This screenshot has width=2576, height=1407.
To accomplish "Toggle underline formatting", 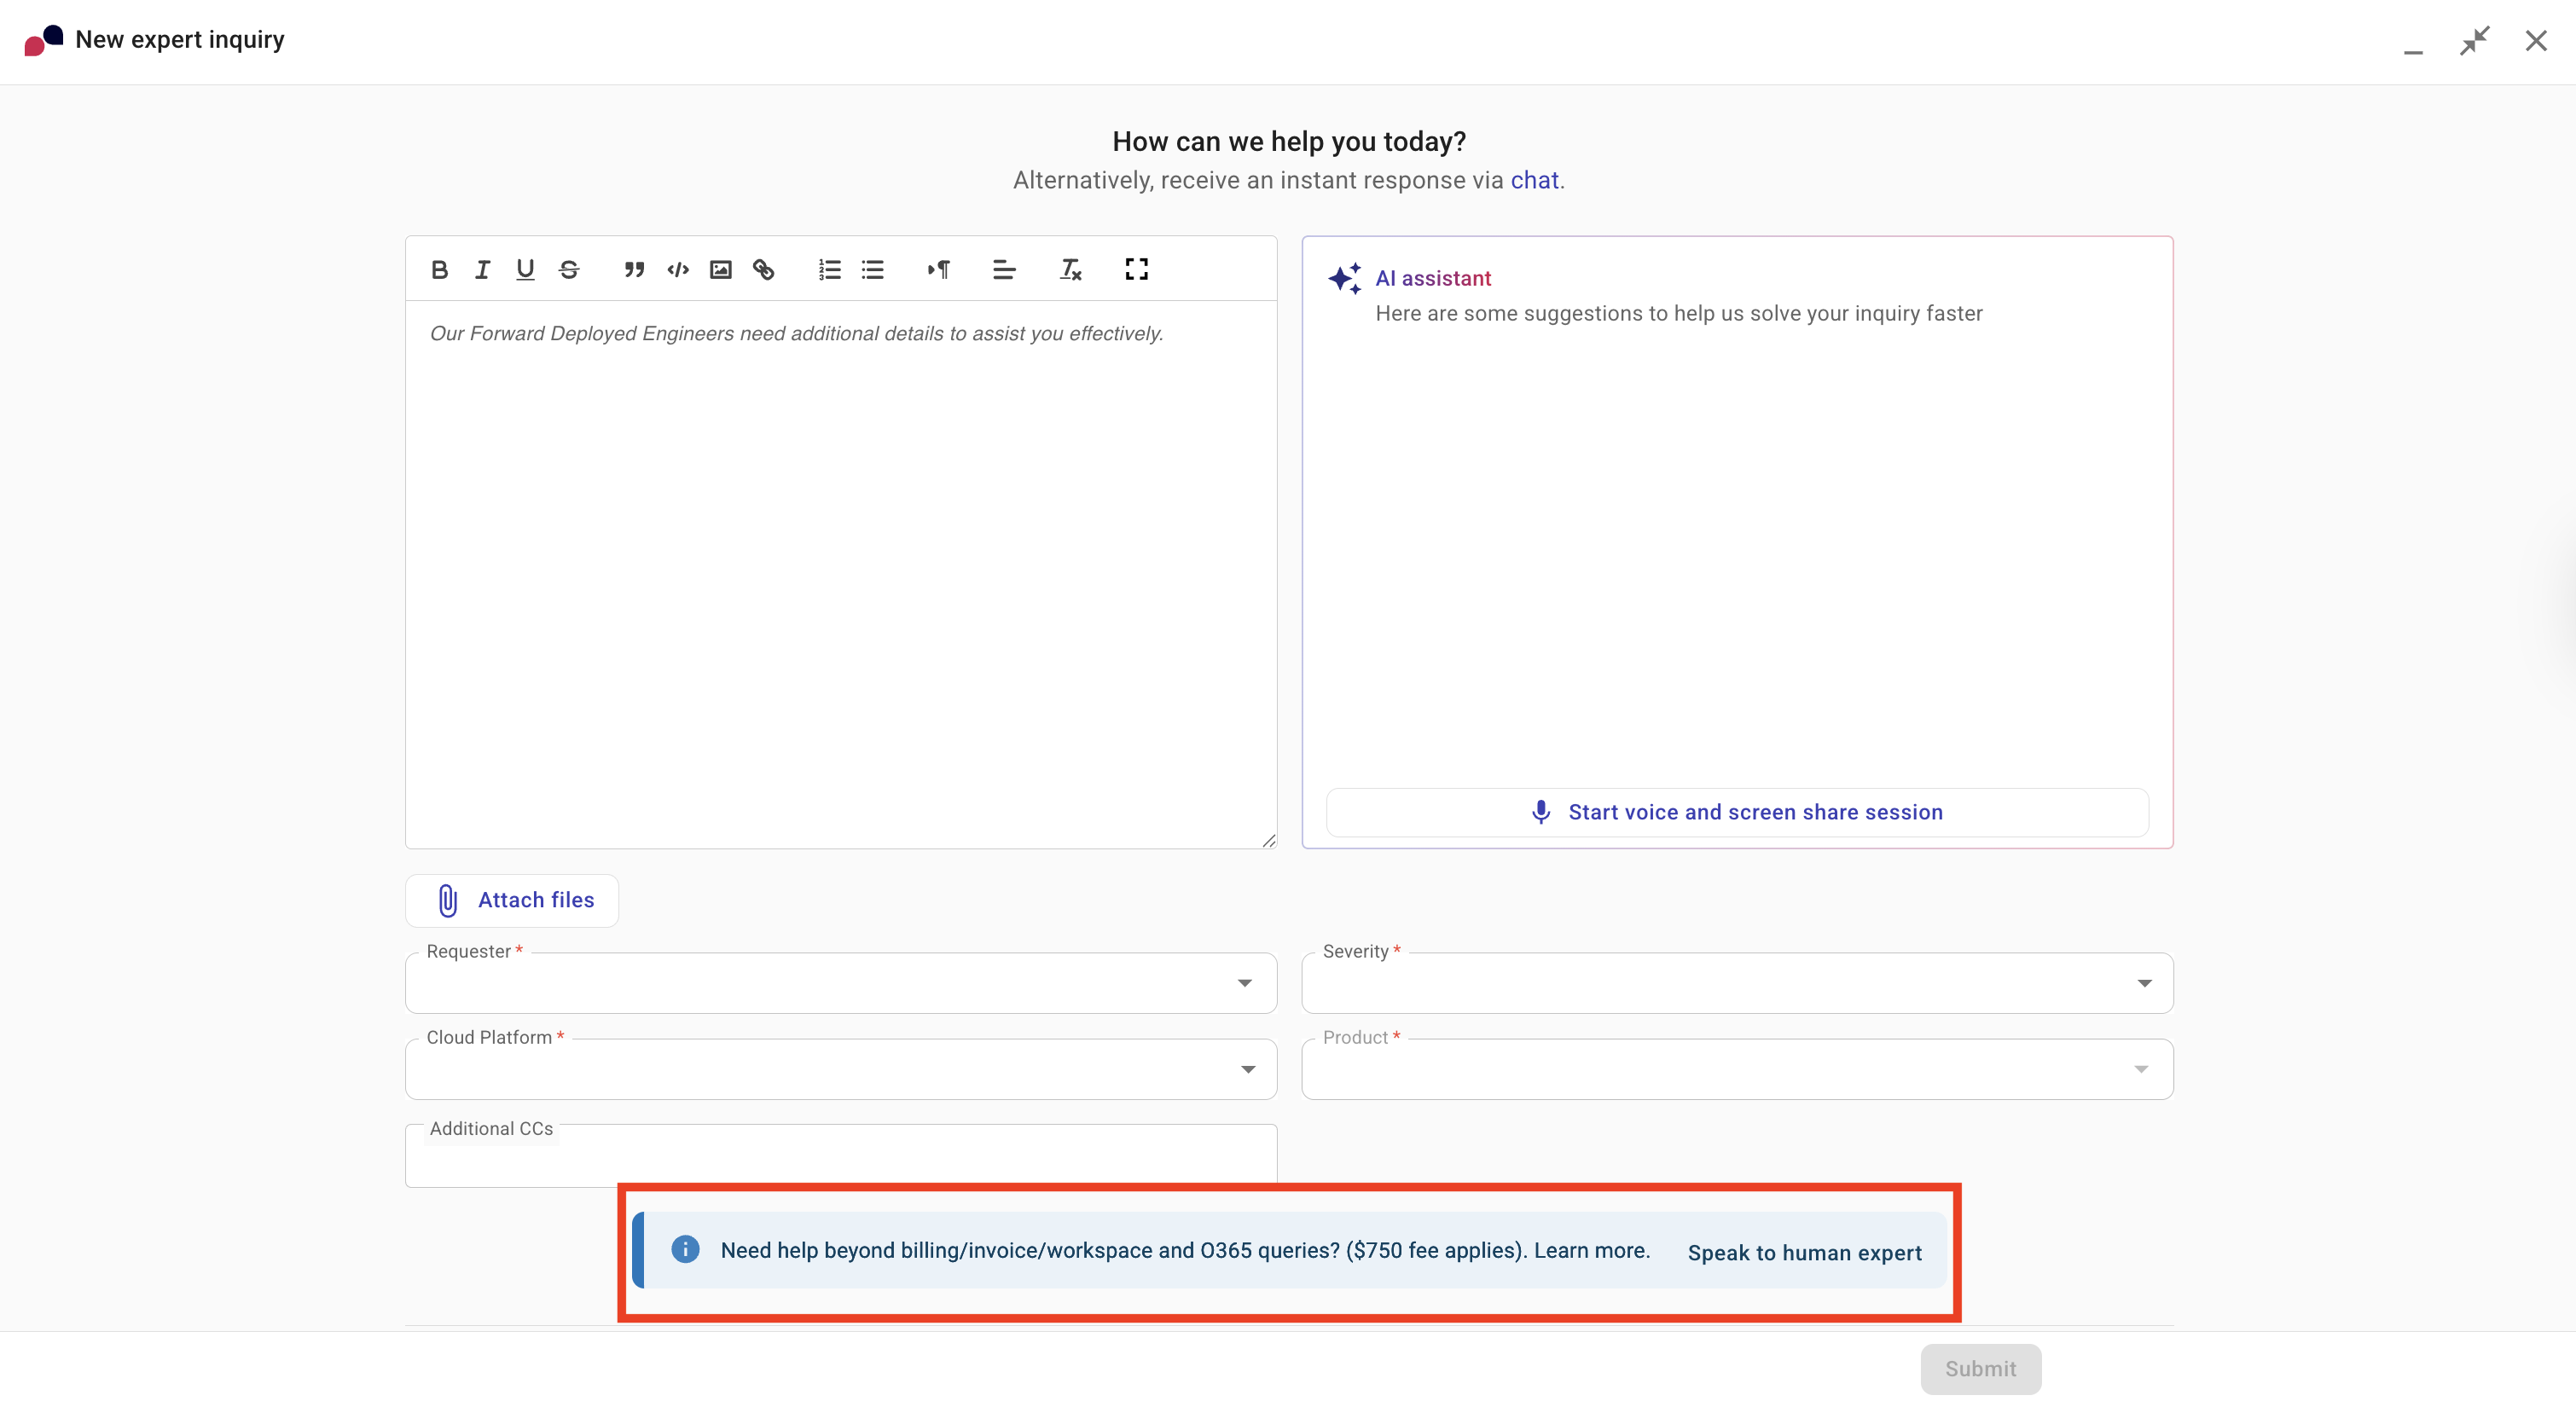I will point(525,269).
